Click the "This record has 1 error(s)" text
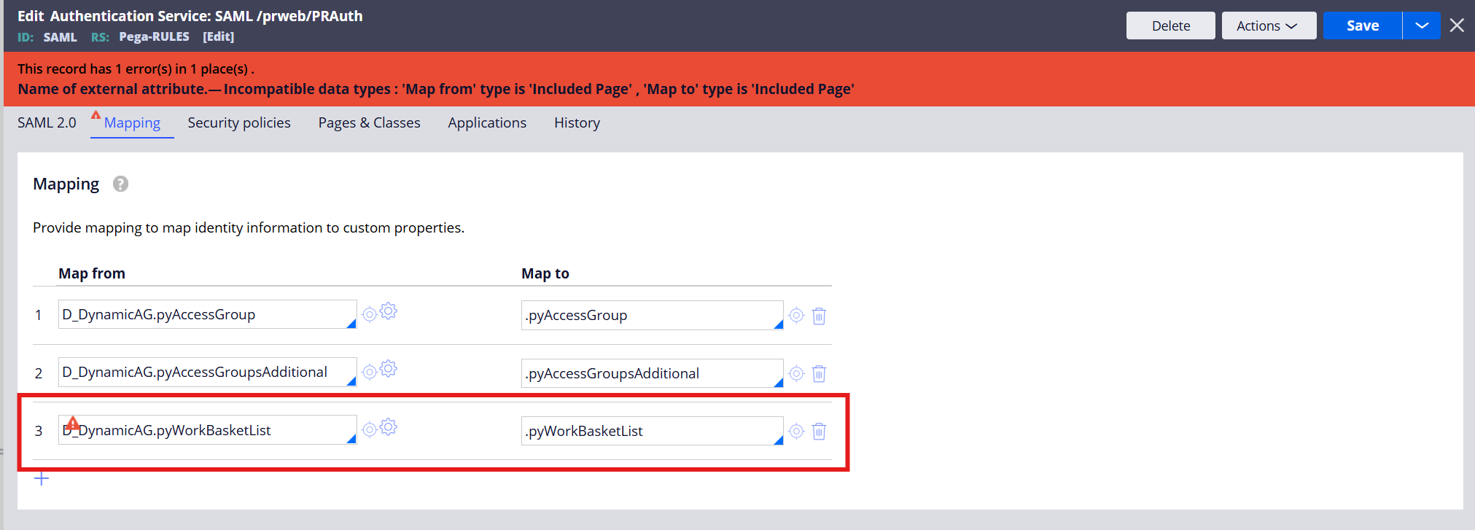Image resolution: width=1475 pixels, height=530 pixels. coord(136,69)
